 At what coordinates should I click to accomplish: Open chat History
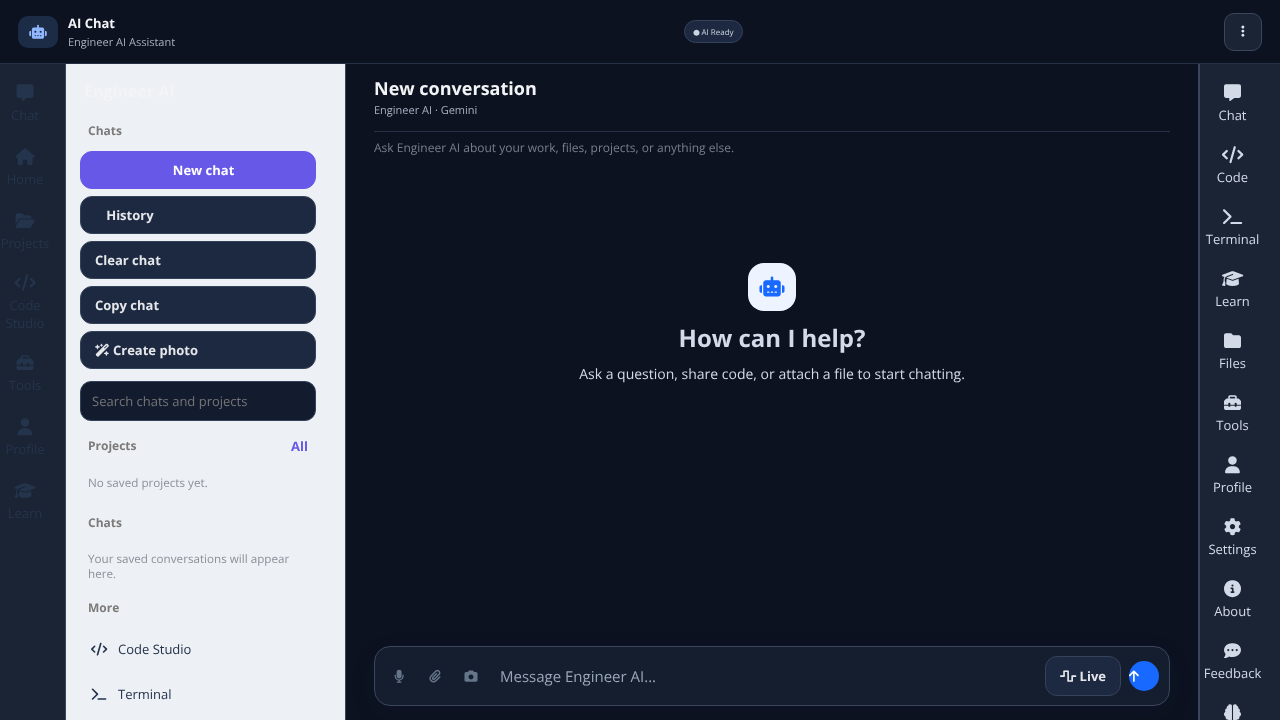point(198,215)
